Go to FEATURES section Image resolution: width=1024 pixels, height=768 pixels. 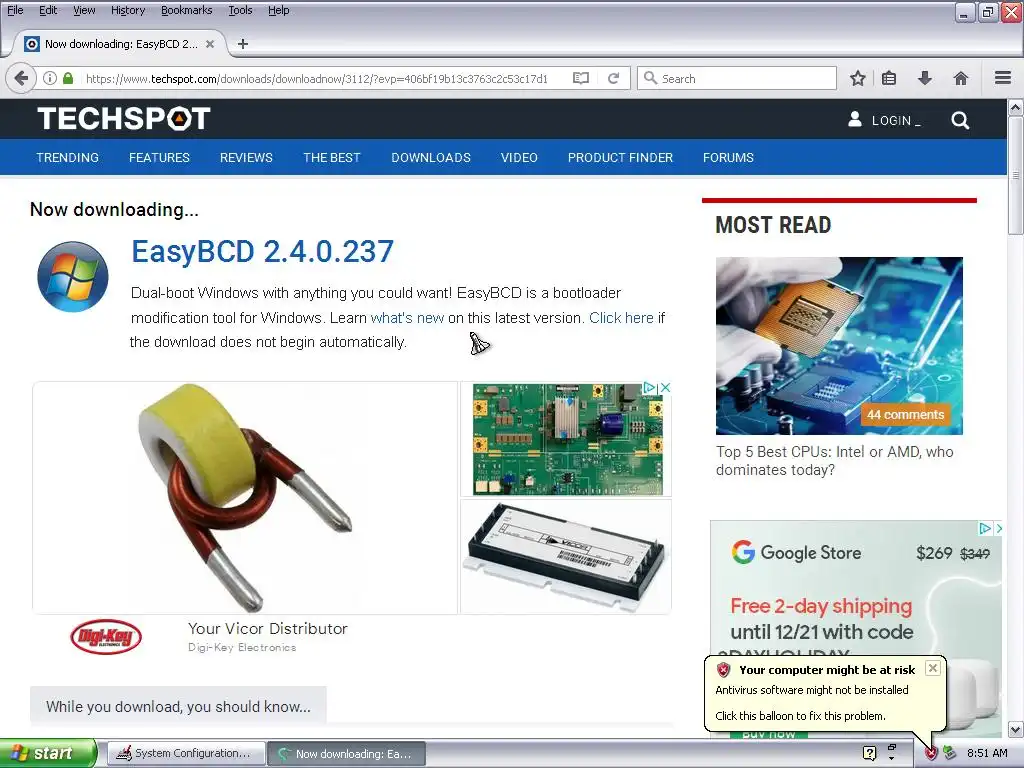pos(159,157)
